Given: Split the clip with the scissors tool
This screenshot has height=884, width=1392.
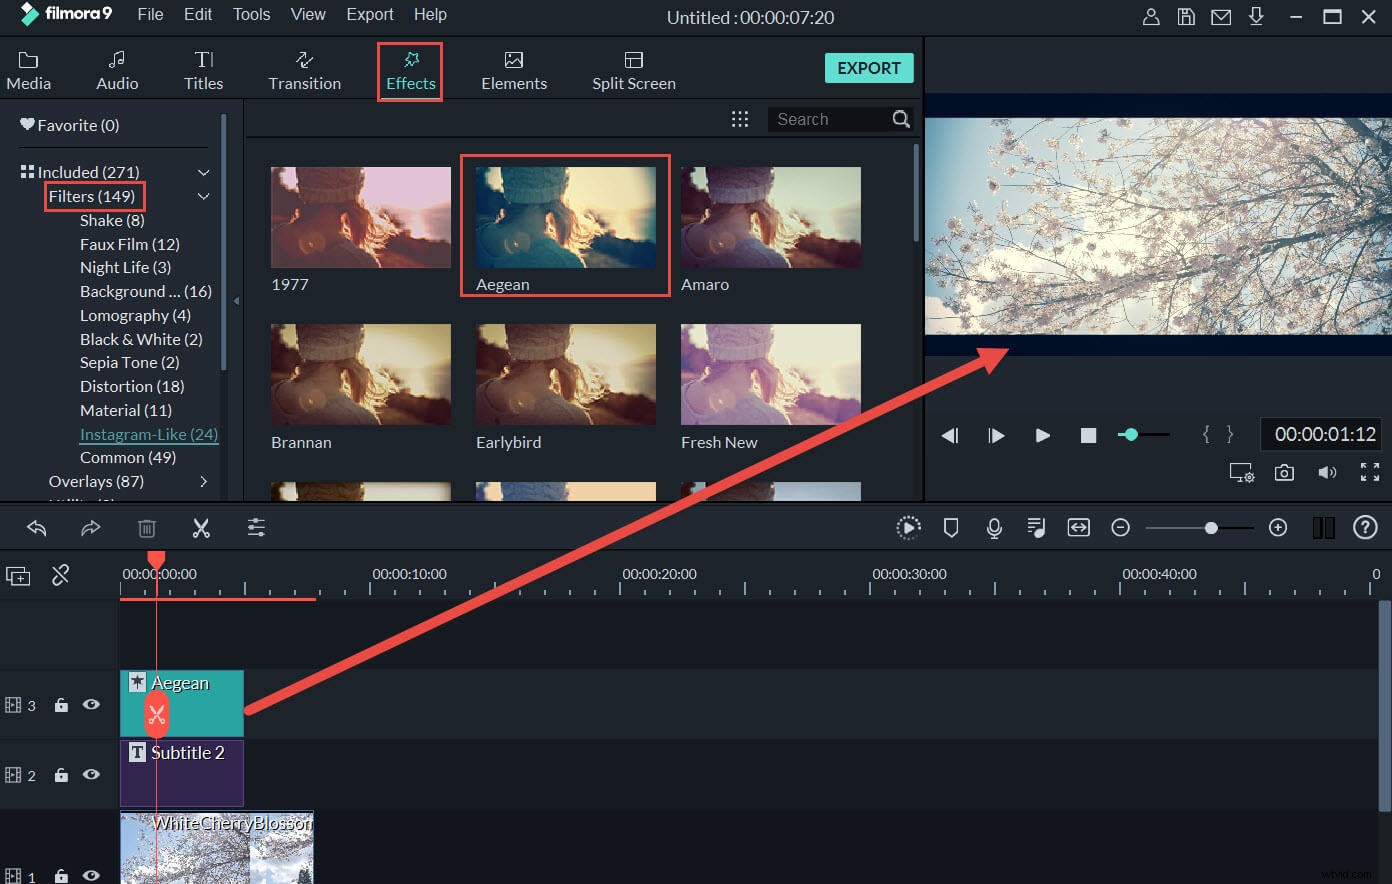Looking at the screenshot, I should tap(201, 528).
